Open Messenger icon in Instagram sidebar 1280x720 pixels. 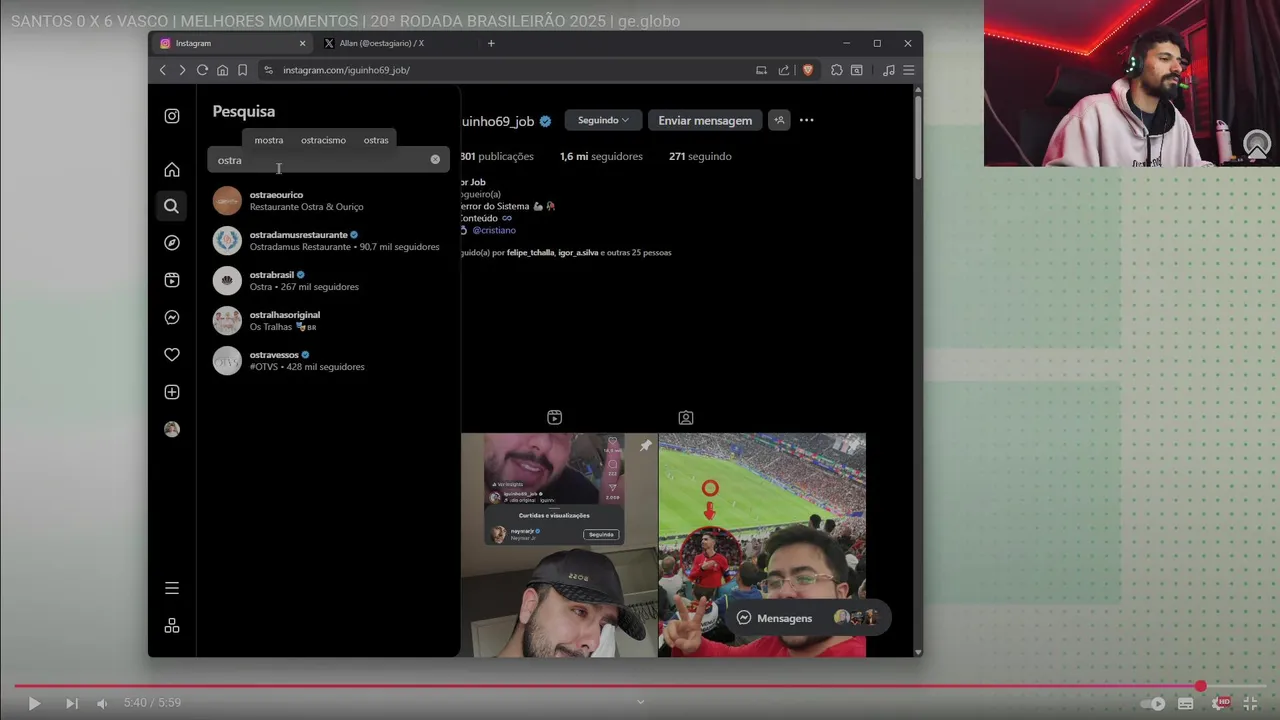point(172,317)
